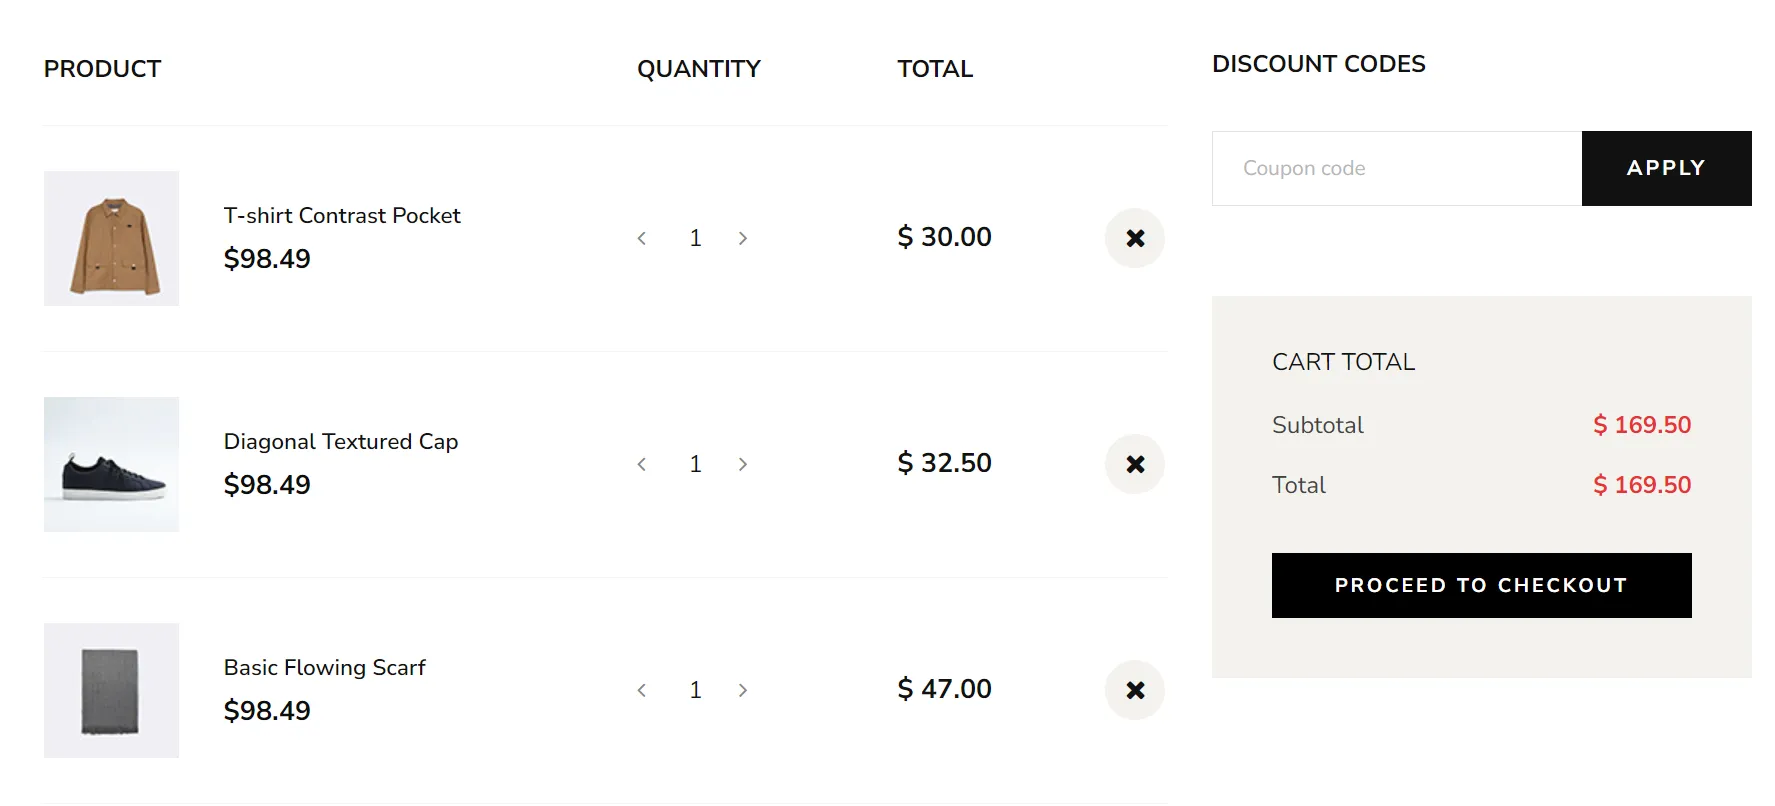Decrease quantity of Diagonal Textured Cap
1775x806 pixels.
[642, 464]
